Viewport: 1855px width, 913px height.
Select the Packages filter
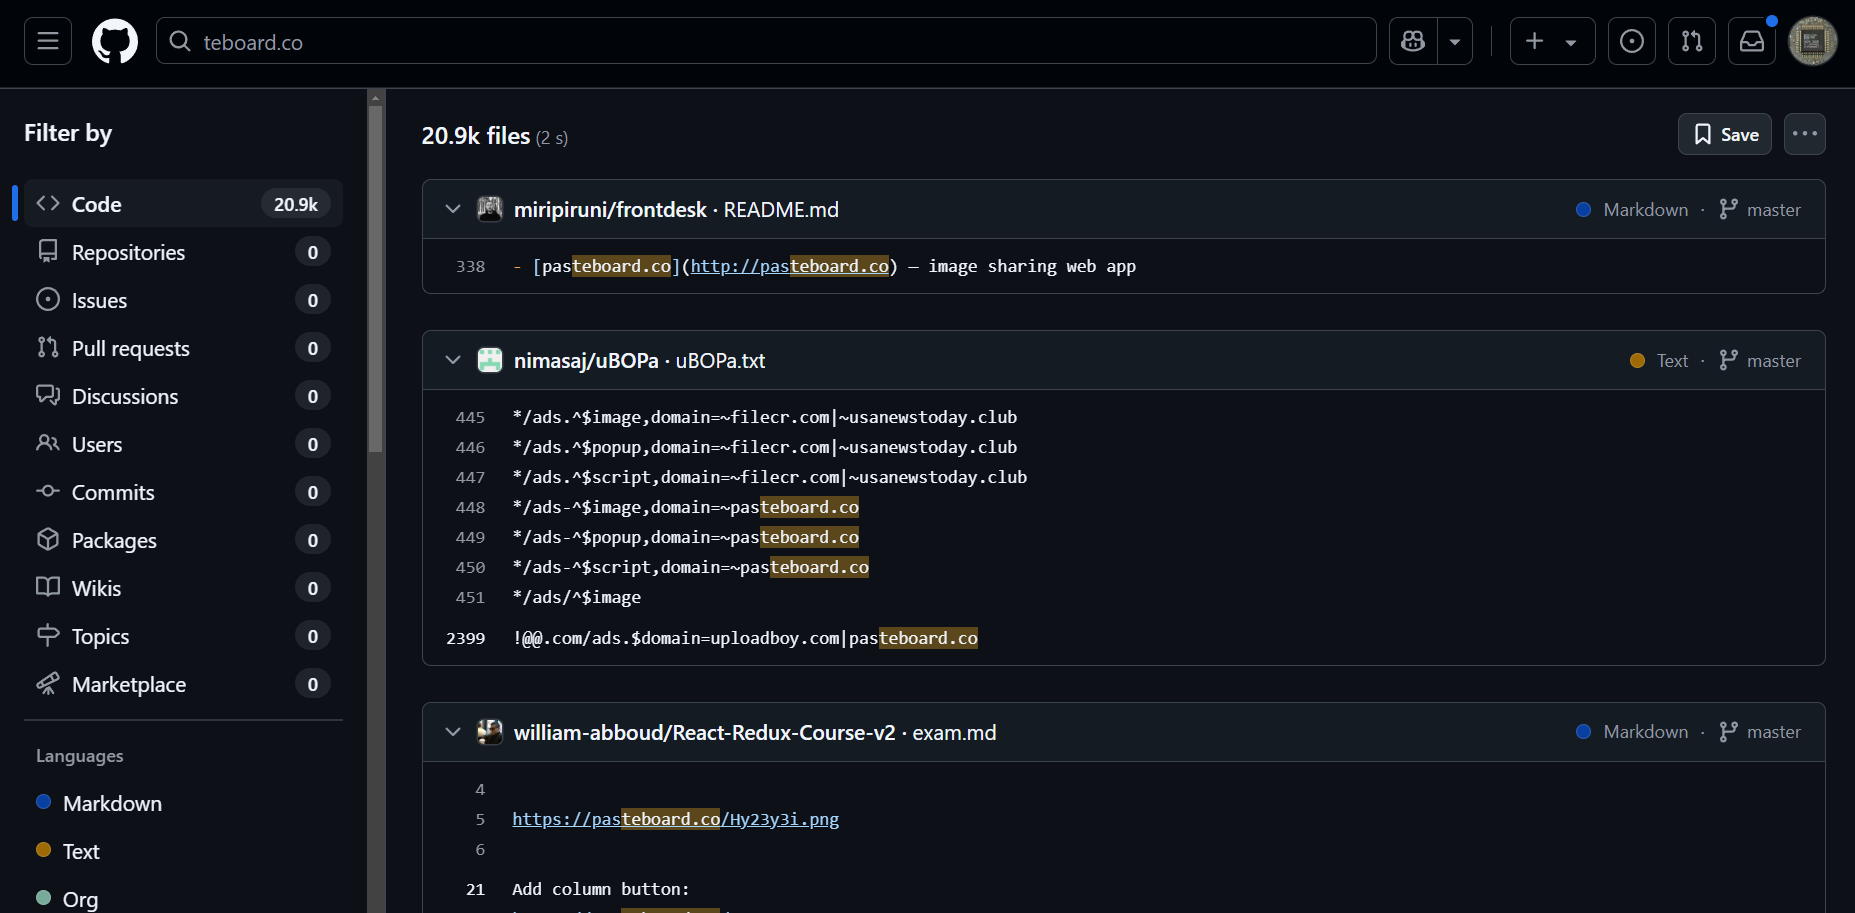[x=183, y=540]
